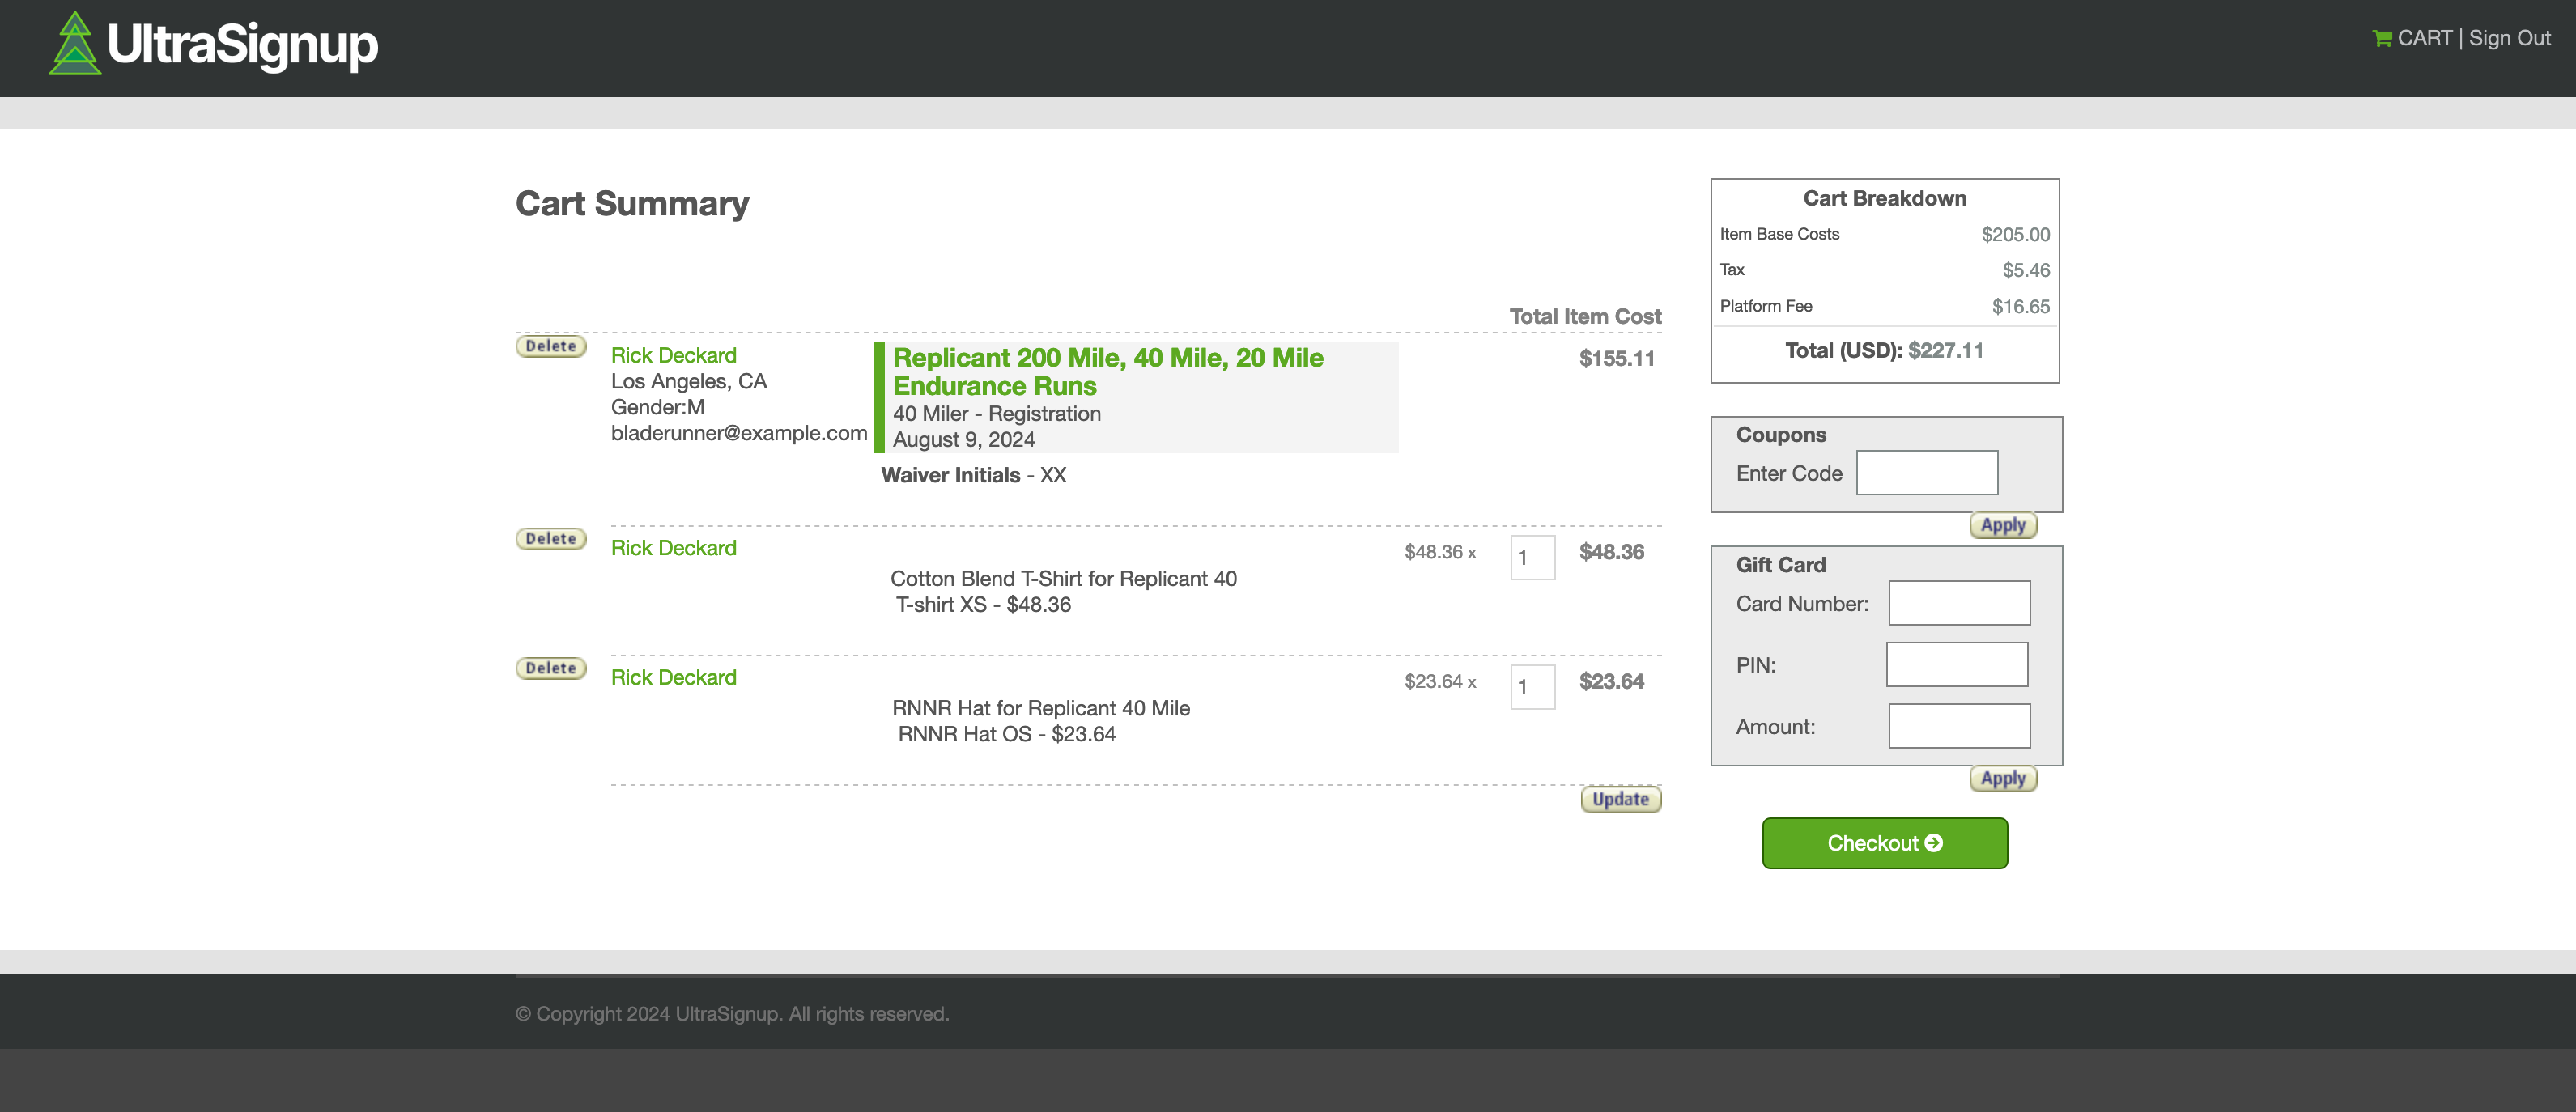The image size is (2576, 1112).
Task: Click Rick Deckard name on hat row
Action: pos(673,677)
